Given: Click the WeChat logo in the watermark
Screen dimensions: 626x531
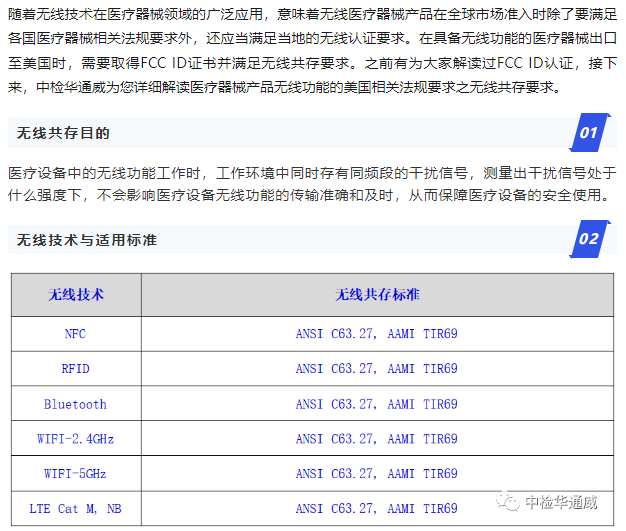Looking at the screenshot, I should coord(511,500).
